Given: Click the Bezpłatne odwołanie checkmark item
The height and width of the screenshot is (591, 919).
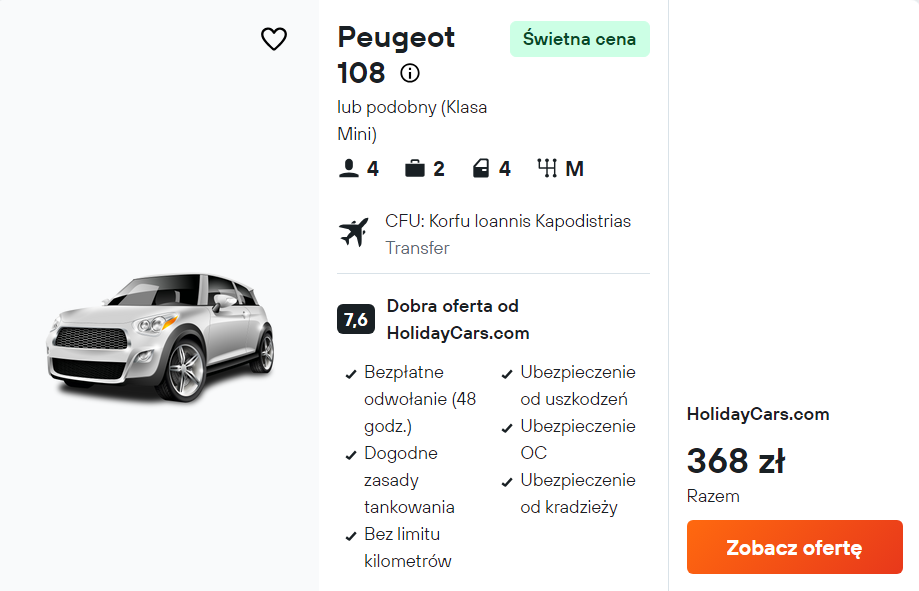Looking at the screenshot, I should (x=419, y=399).
